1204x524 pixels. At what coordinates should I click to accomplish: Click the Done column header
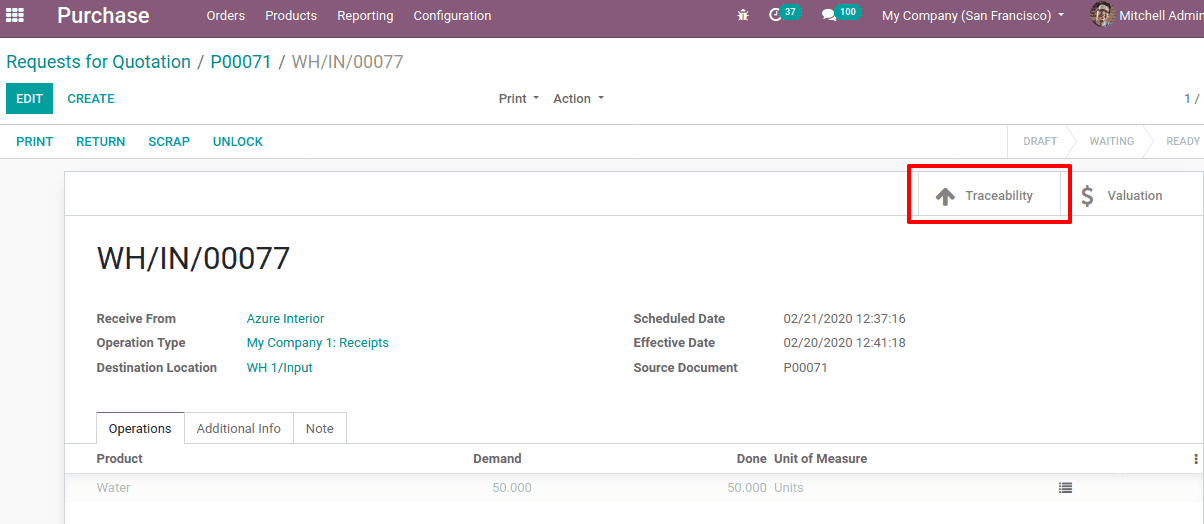click(x=752, y=459)
